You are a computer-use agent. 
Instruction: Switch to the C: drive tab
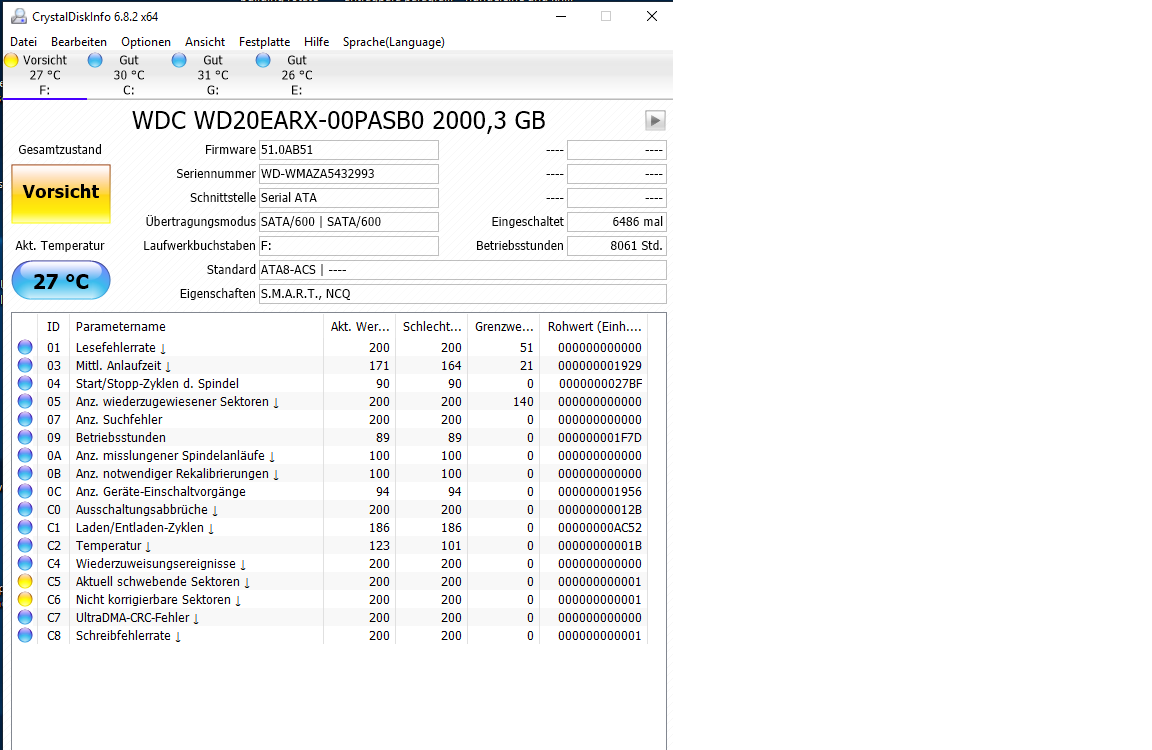(x=129, y=75)
